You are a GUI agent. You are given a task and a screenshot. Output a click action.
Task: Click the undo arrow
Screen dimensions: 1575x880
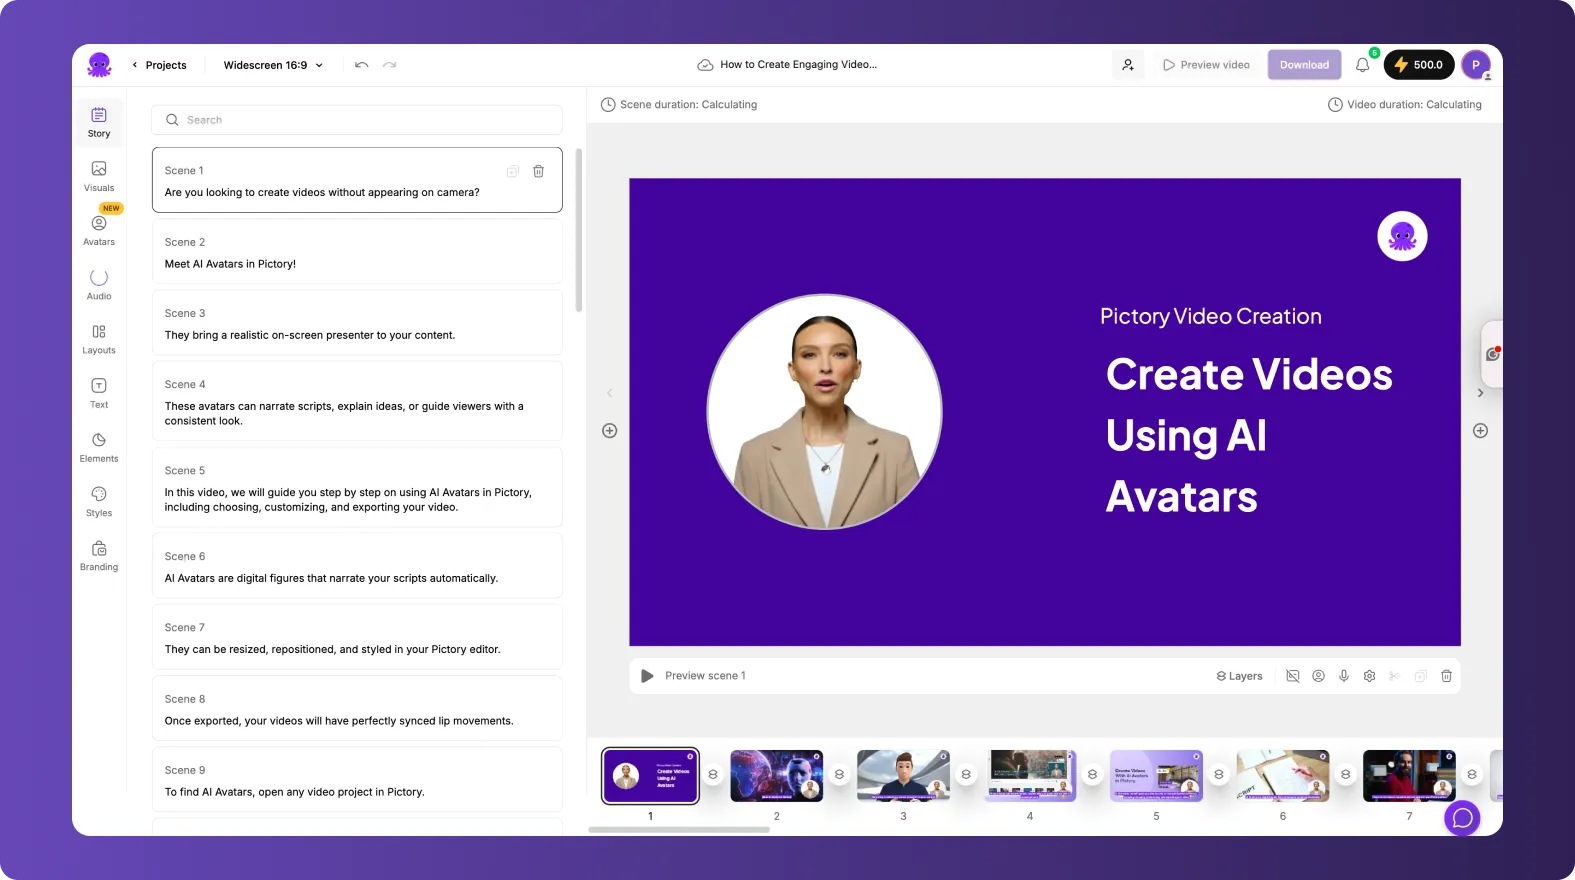[362, 65]
